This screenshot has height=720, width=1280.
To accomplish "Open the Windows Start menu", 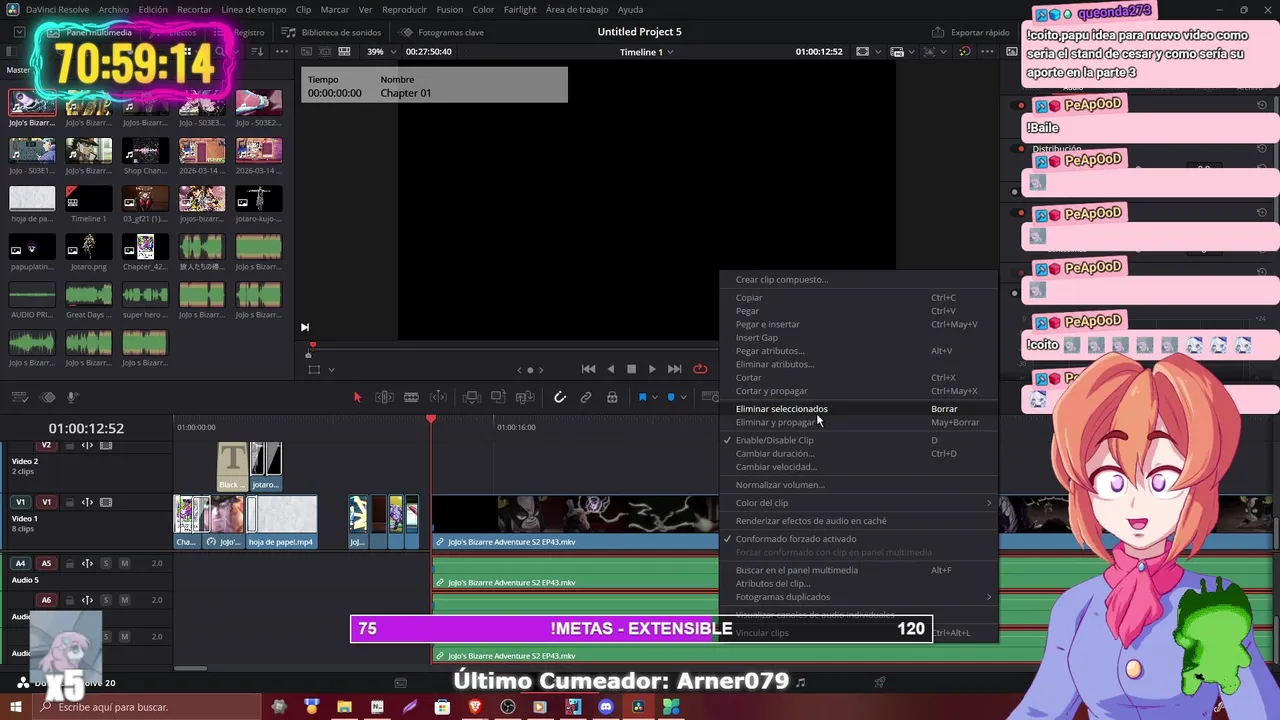I will [x=15, y=707].
